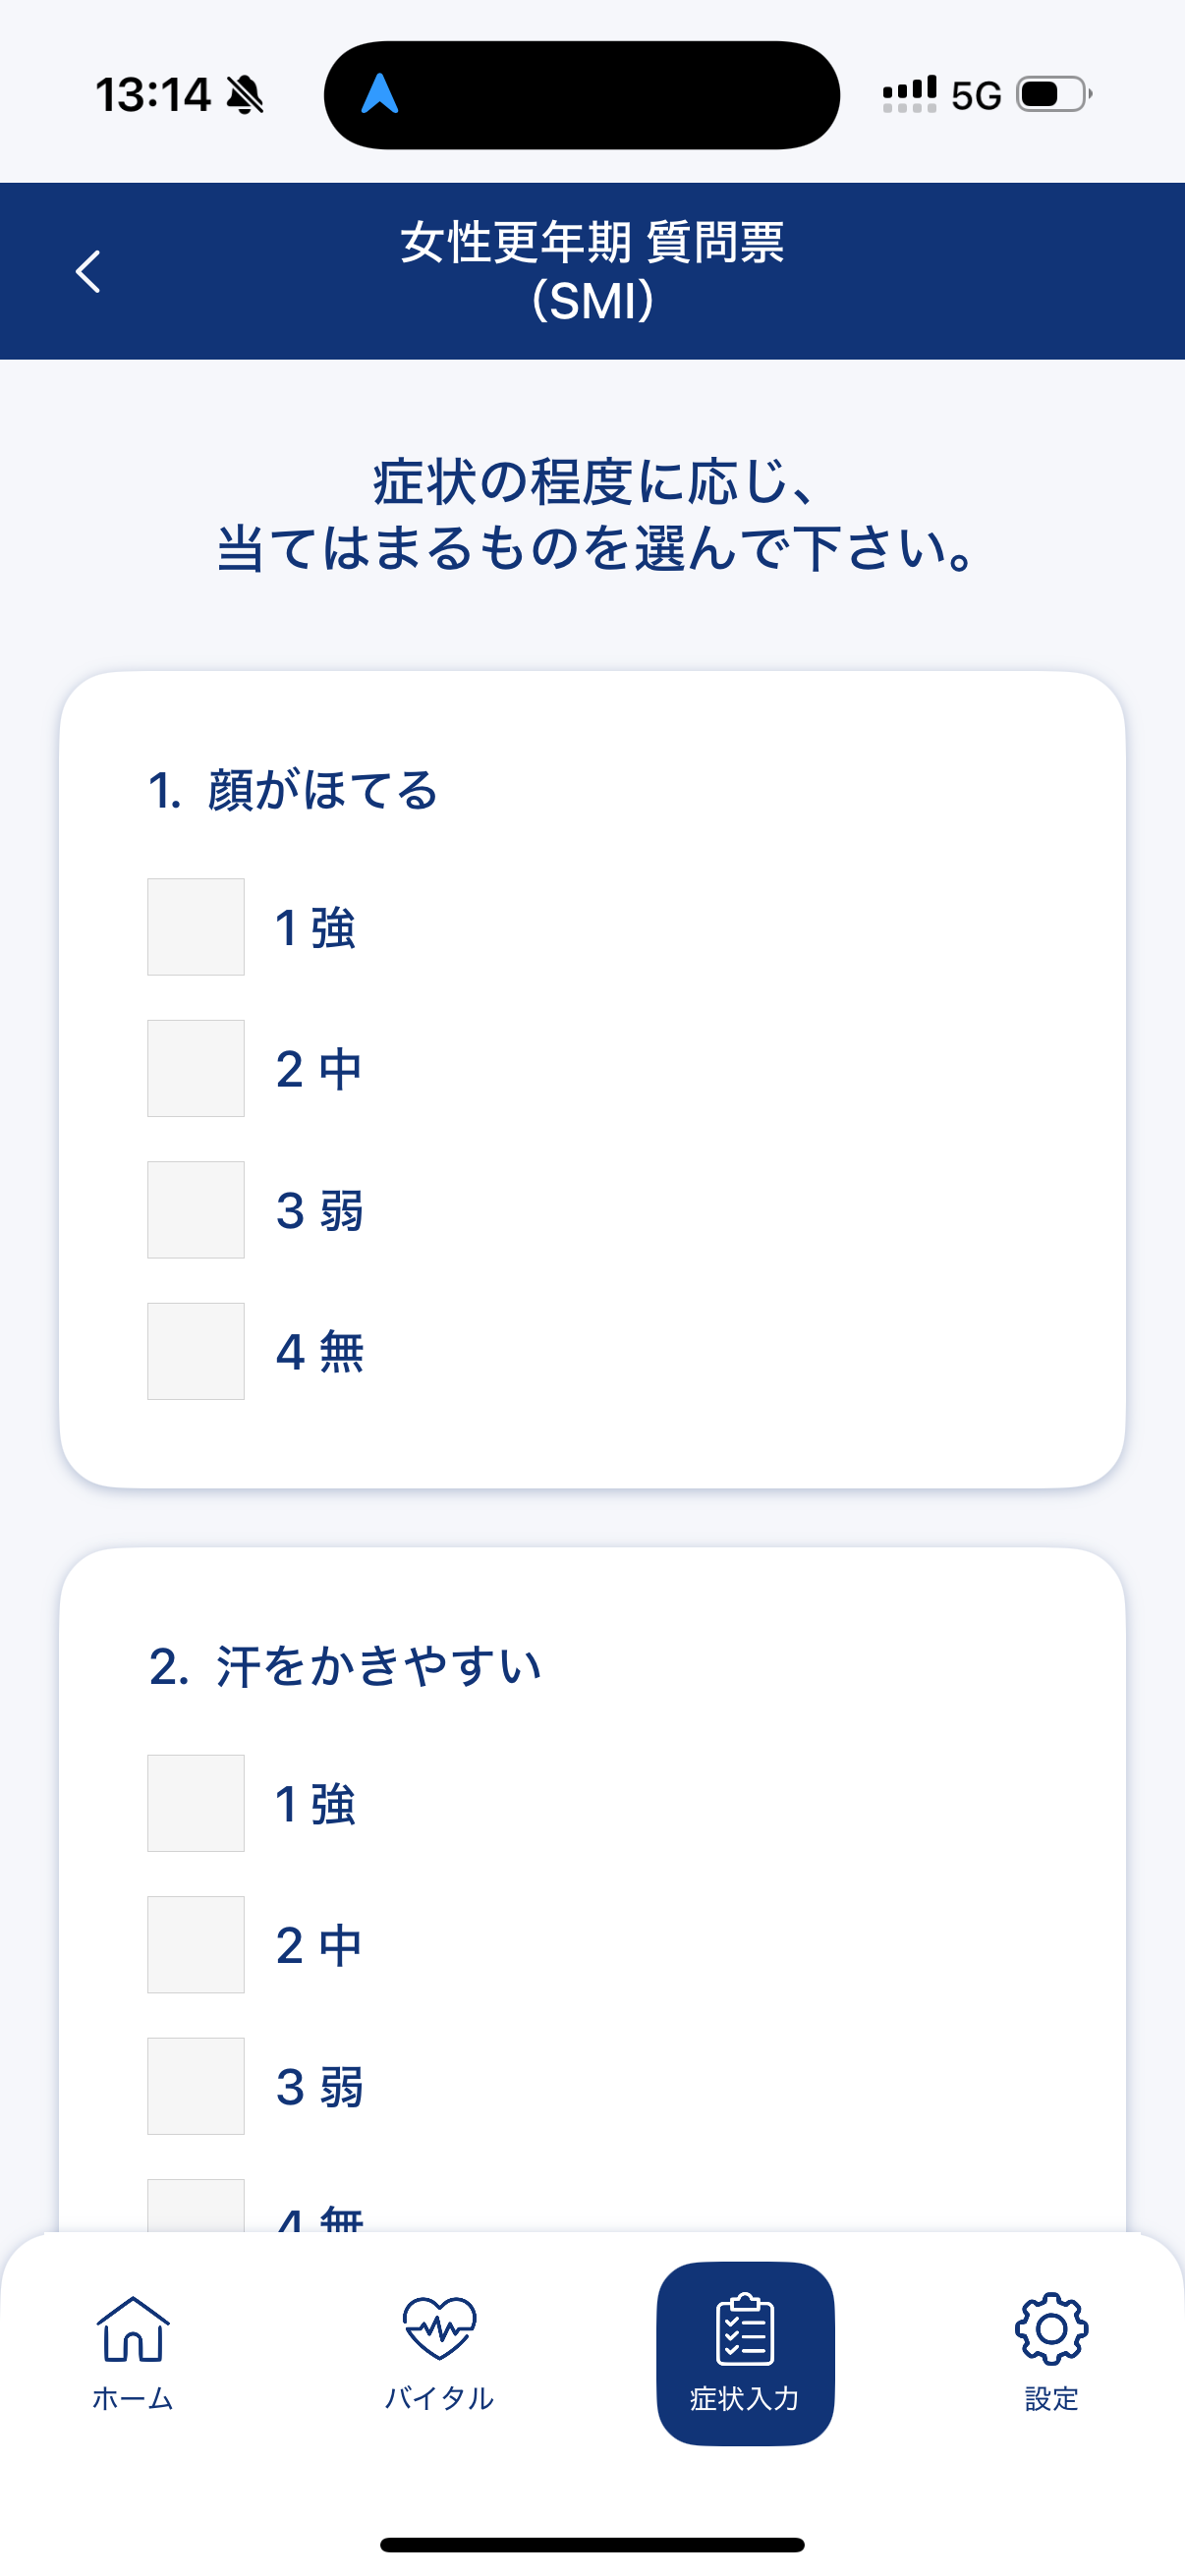Open the バイタル heart-pulse icon
The image size is (1185, 2576).
(439, 2329)
